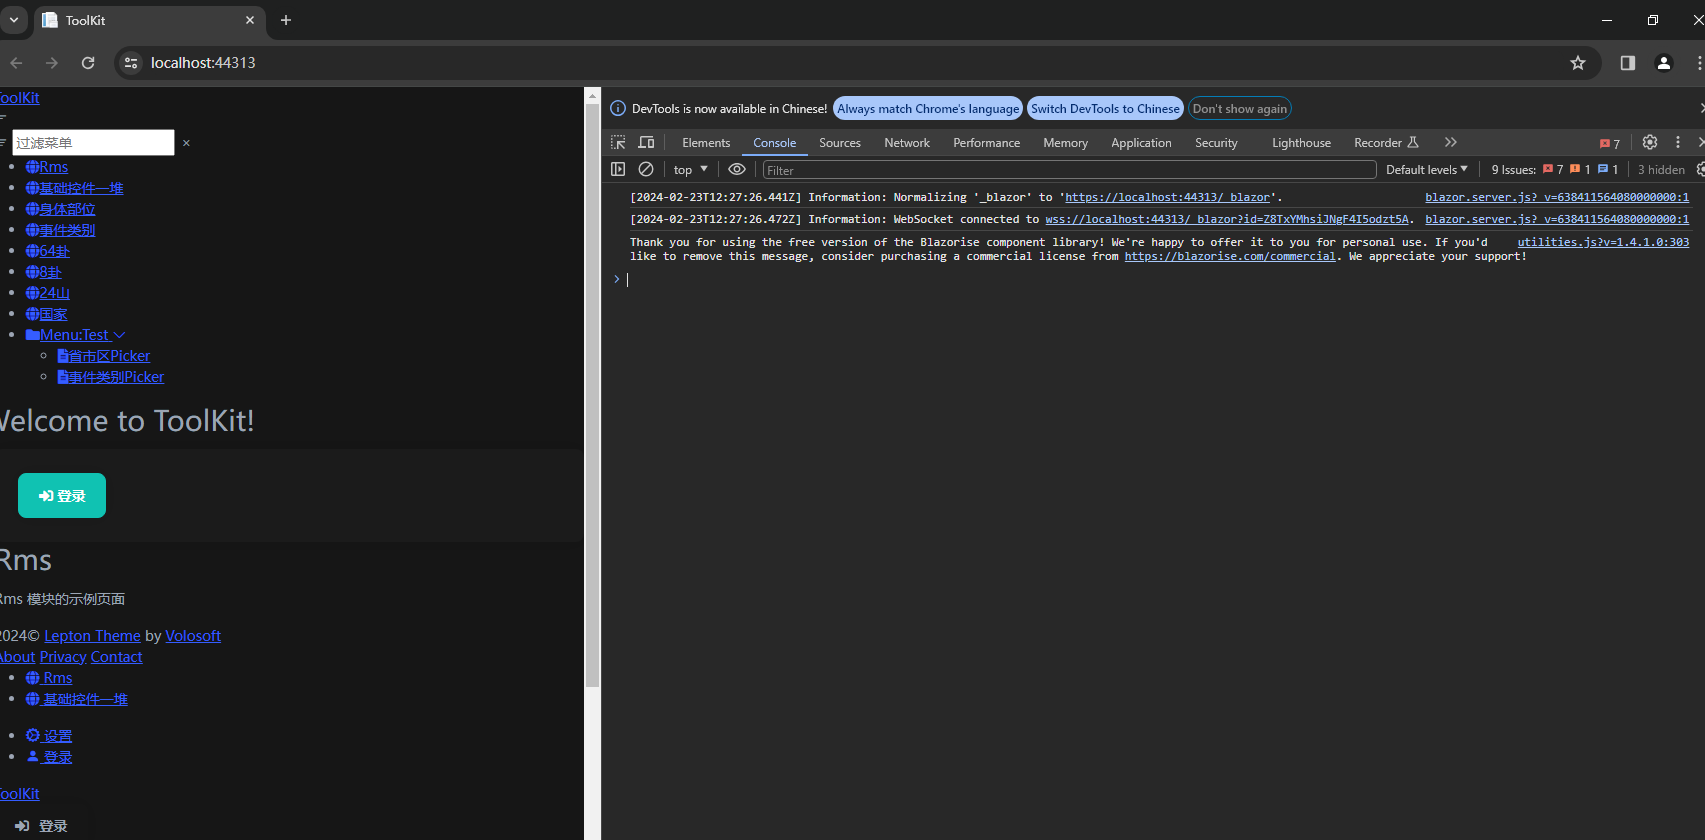This screenshot has width=1705, height=840.
Task: Expand more DevTools tabs chevron
Action: pyautogui.click(x=1451, y=143)
